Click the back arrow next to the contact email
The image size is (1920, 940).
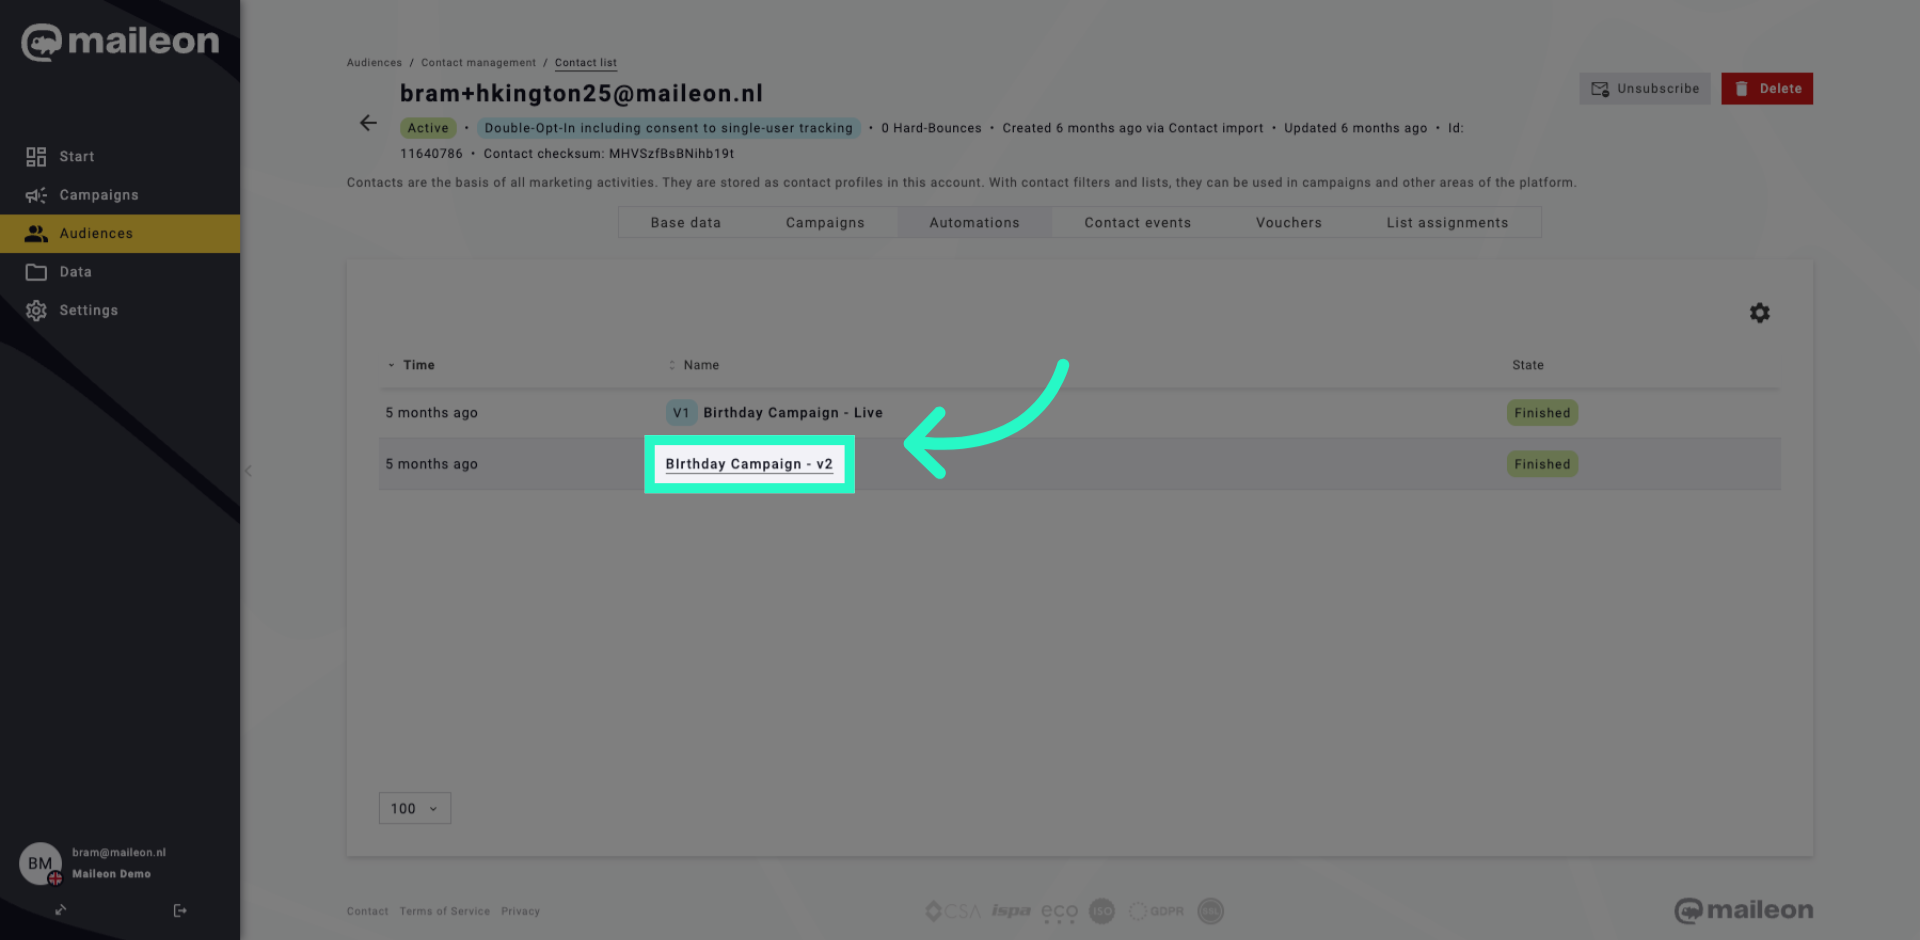tap(368, 123)
